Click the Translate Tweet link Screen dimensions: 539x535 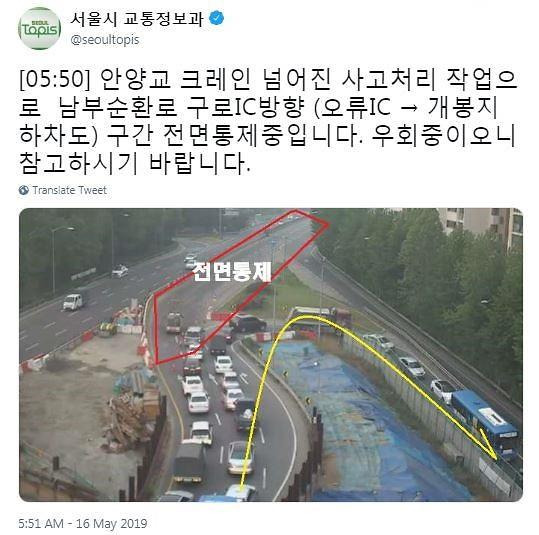click(69, 190)
